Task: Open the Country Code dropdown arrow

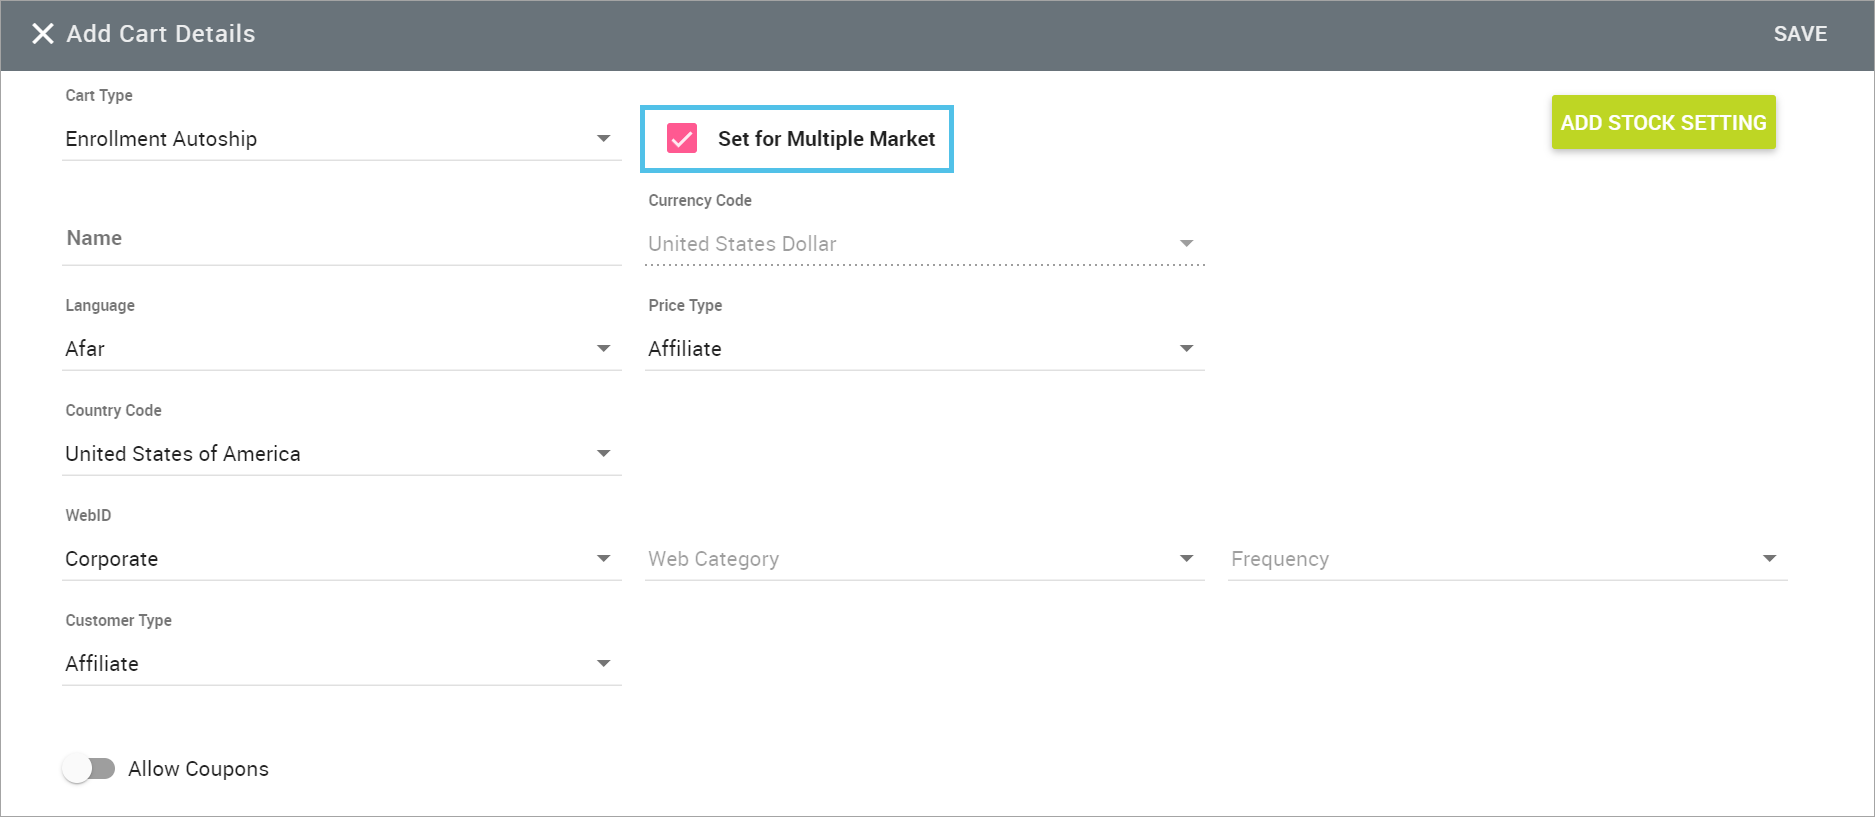Action: pos(603,453)
